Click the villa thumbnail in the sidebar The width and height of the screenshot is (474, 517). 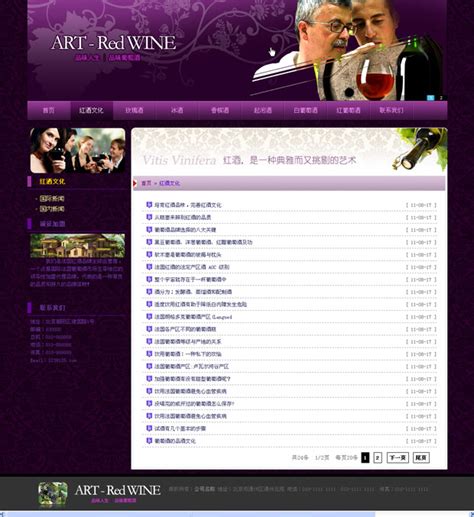coord(78,246)
